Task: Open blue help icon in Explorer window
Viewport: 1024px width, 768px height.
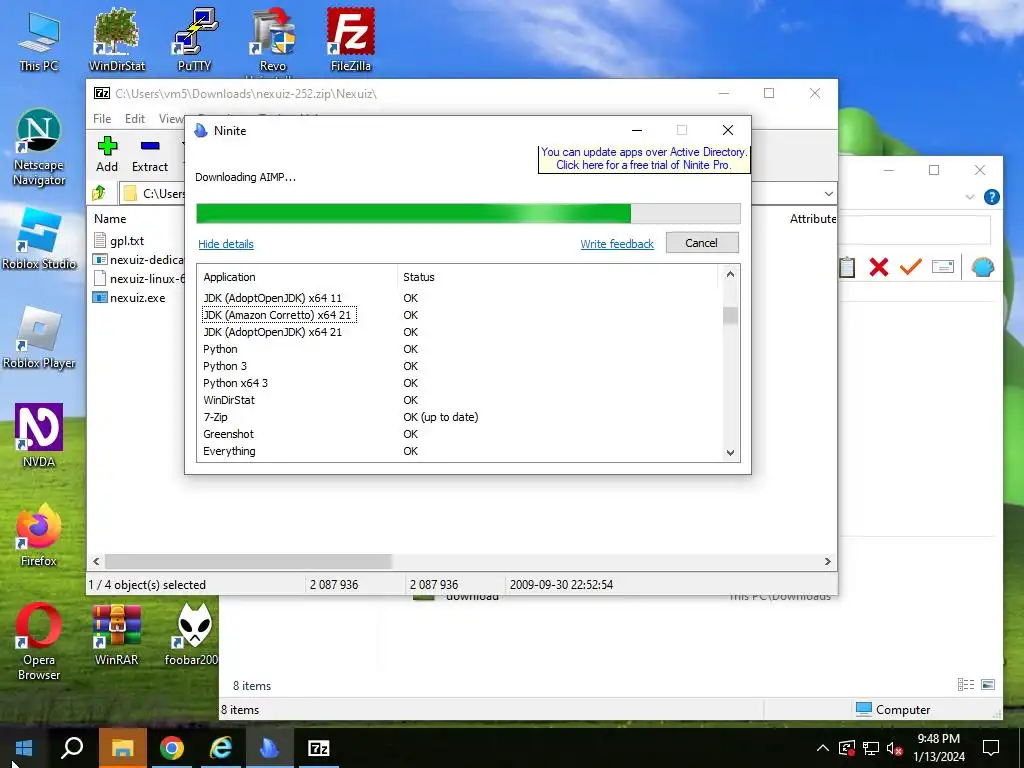Action: [x=991, y=197]
